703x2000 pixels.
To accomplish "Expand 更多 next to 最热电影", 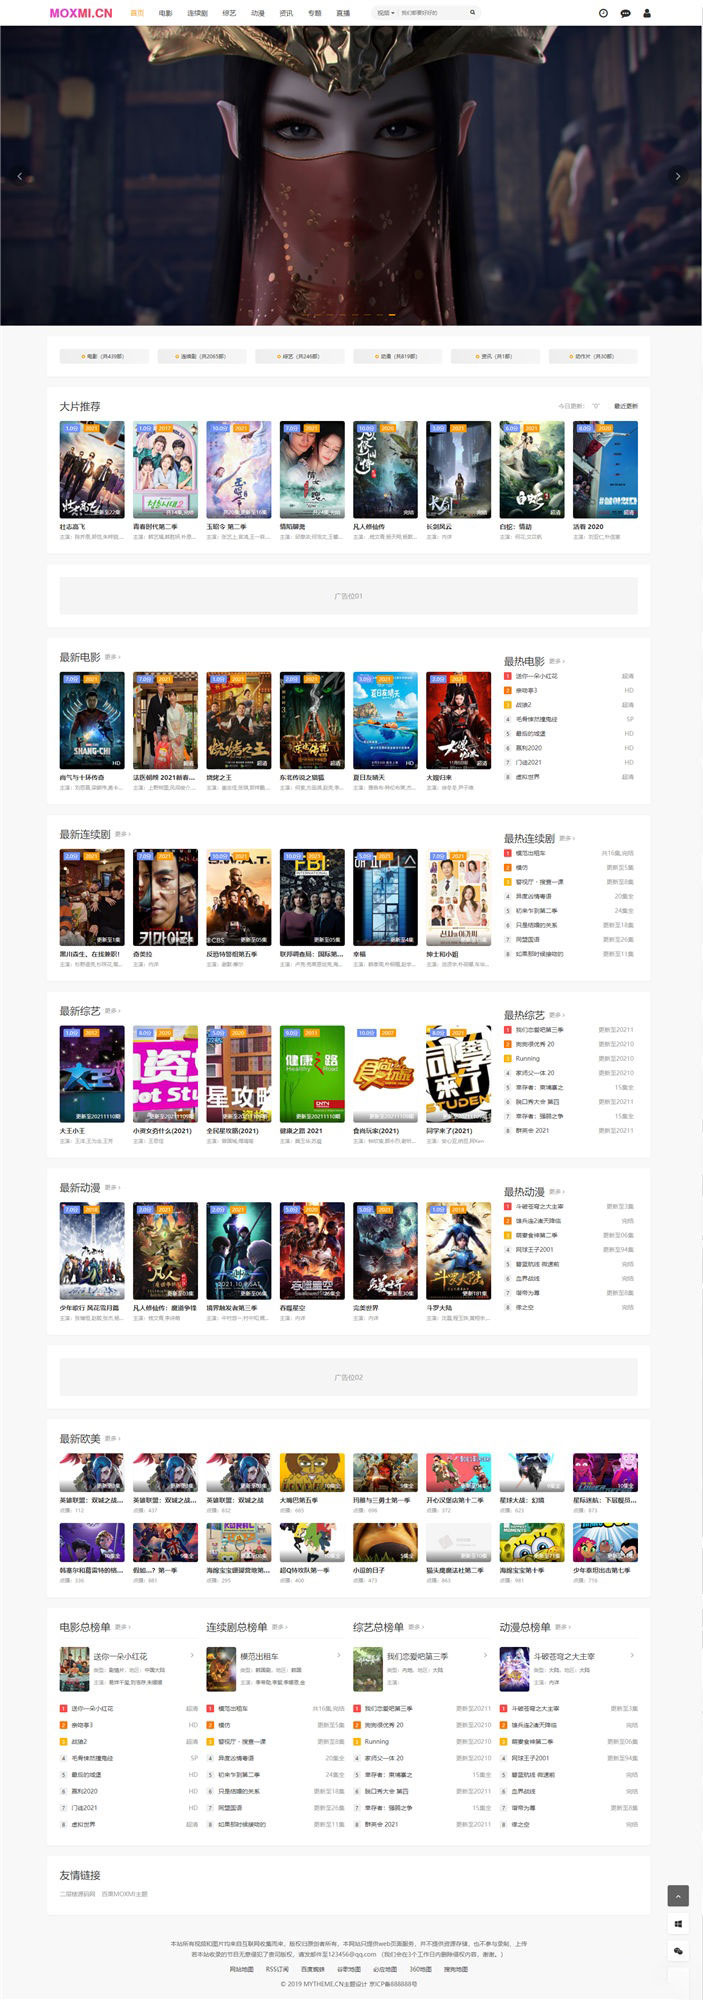I will pyautogui.click(x=557, y=661).
